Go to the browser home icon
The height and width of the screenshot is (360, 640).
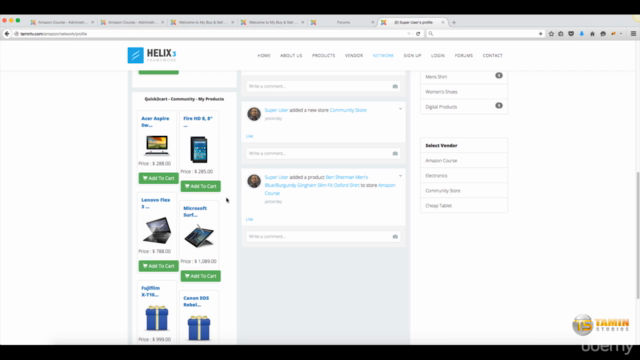(592, 34)
